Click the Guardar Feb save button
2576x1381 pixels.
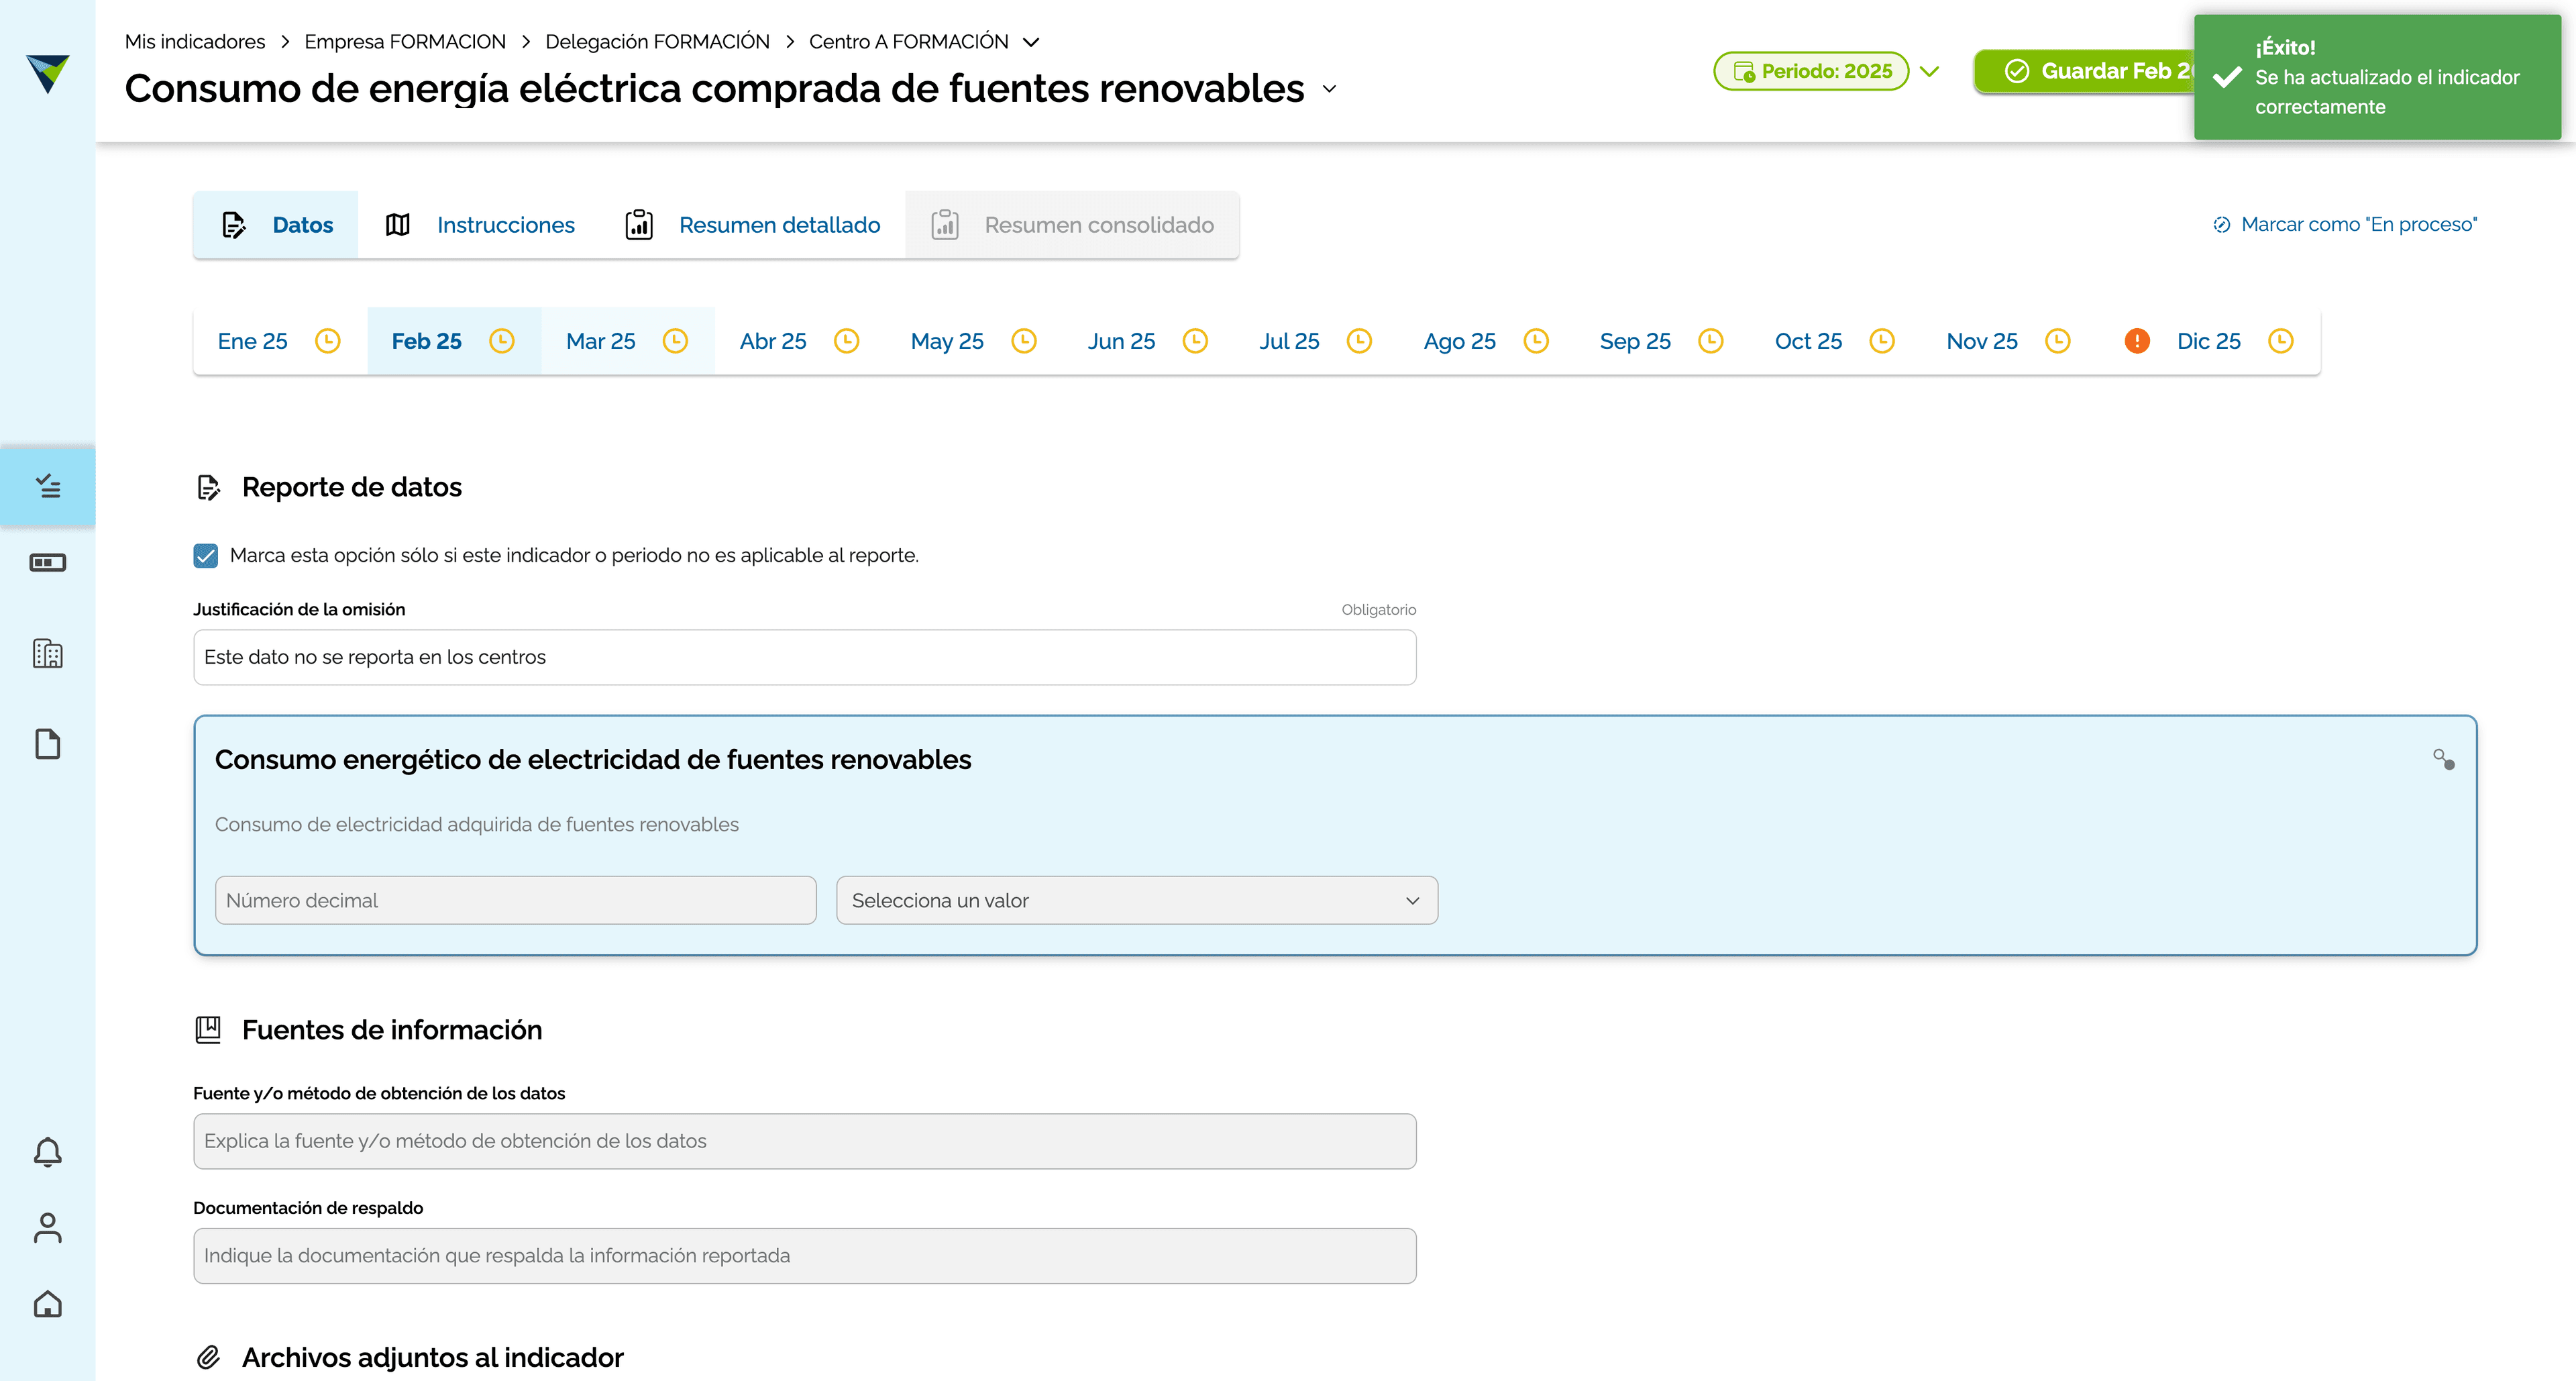coord(2085,71)
